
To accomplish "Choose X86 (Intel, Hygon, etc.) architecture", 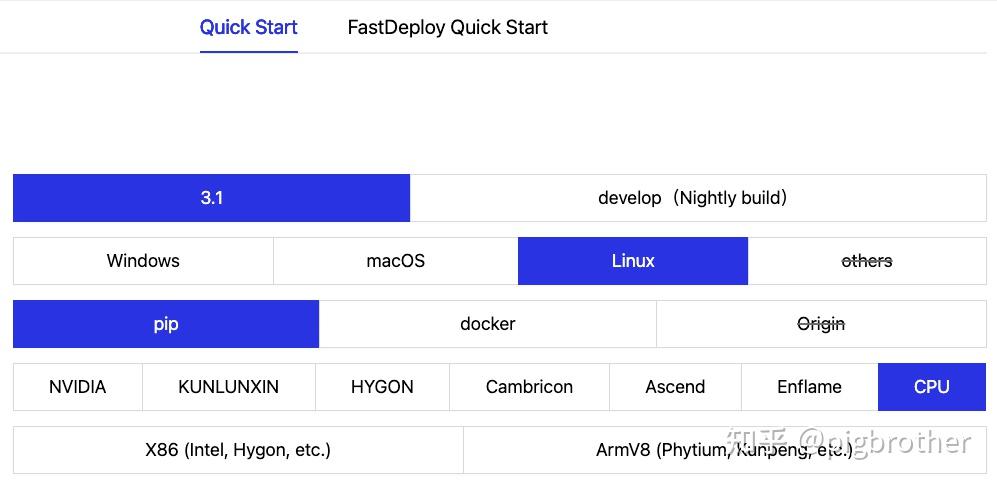I will pos(238,450).
